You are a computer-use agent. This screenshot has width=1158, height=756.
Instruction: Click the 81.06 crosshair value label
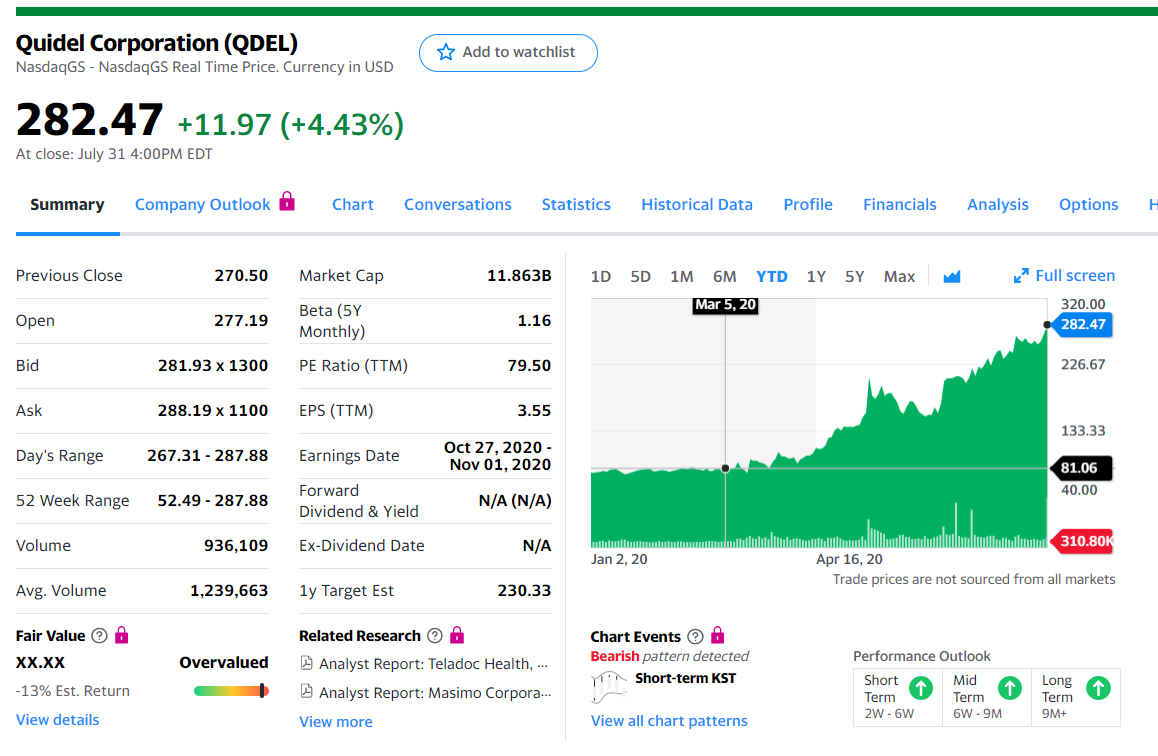coord(1080,467)
